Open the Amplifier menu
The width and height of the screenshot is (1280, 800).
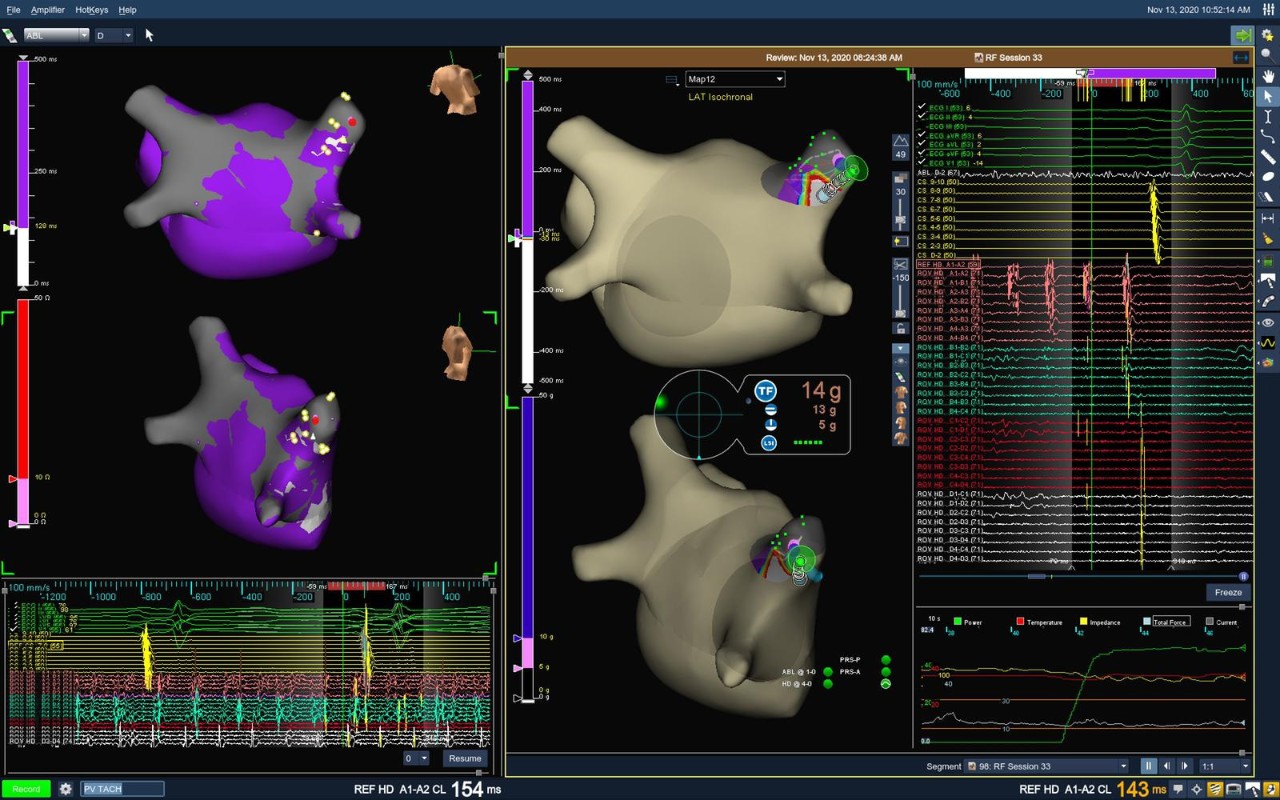click(47, 10)
